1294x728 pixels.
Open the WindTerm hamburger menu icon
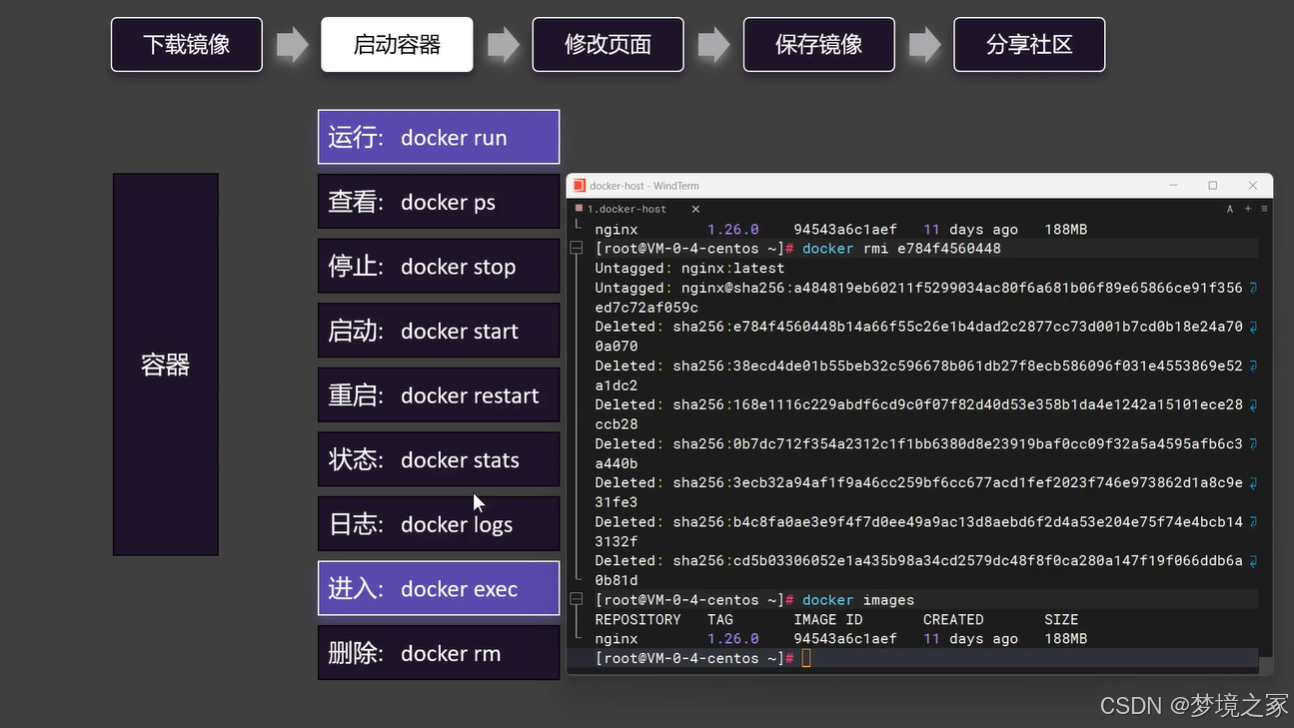click(x=1264, y=209)
